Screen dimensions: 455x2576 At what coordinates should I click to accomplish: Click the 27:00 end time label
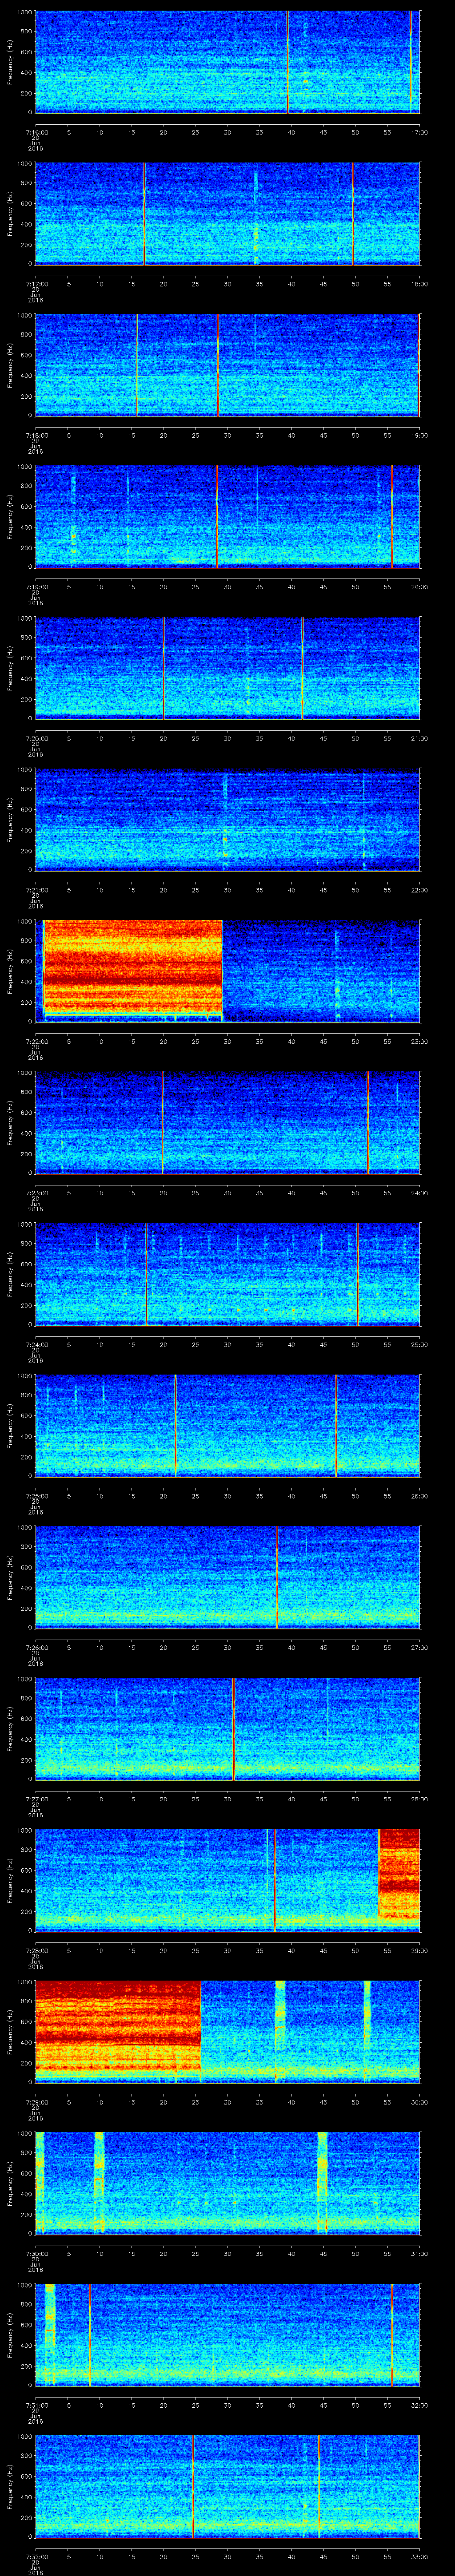(419, 1647)
